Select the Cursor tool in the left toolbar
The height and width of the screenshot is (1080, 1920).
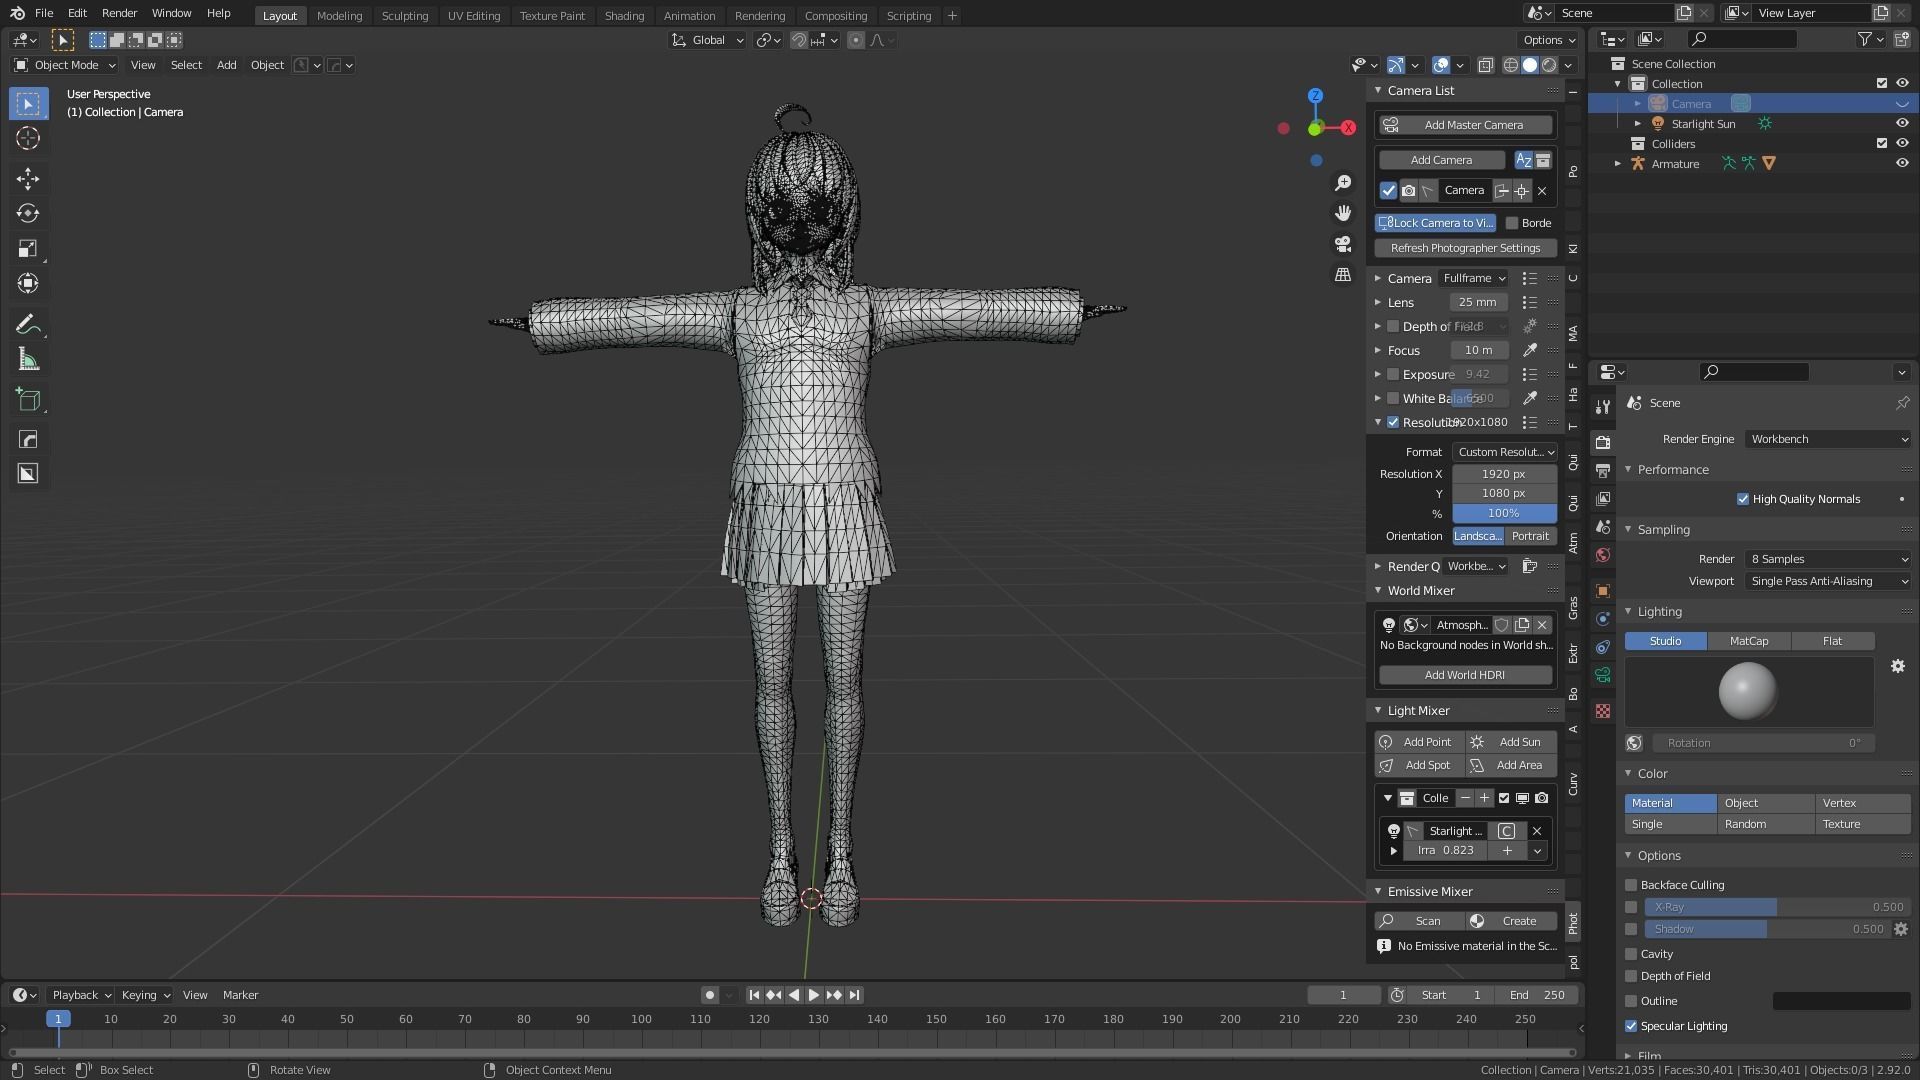(x=28, y=138)
